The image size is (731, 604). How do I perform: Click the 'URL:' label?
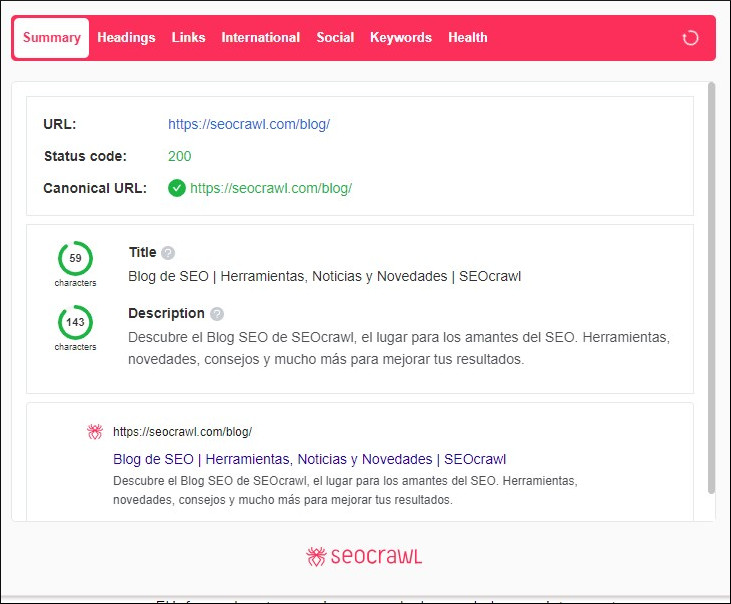point(60,124)
